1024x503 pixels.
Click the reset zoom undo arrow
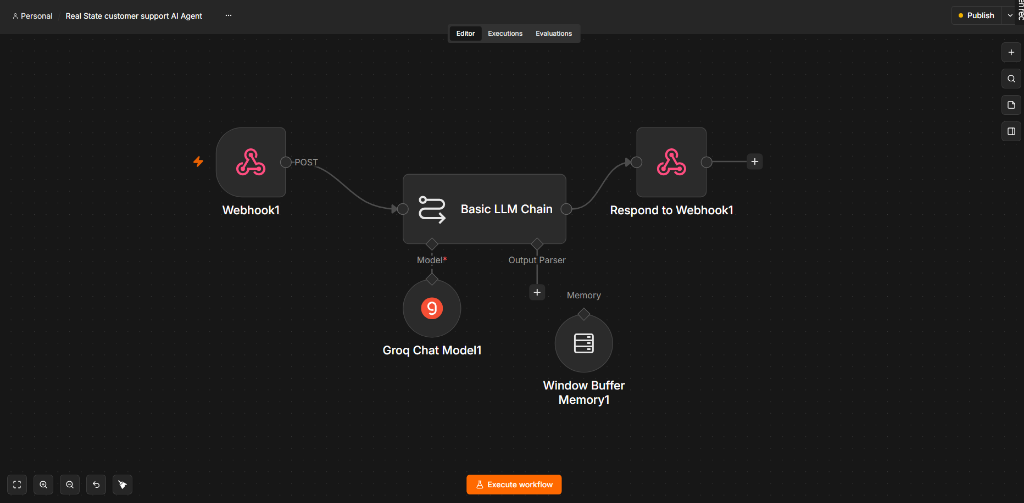click(x=96, y=485)
